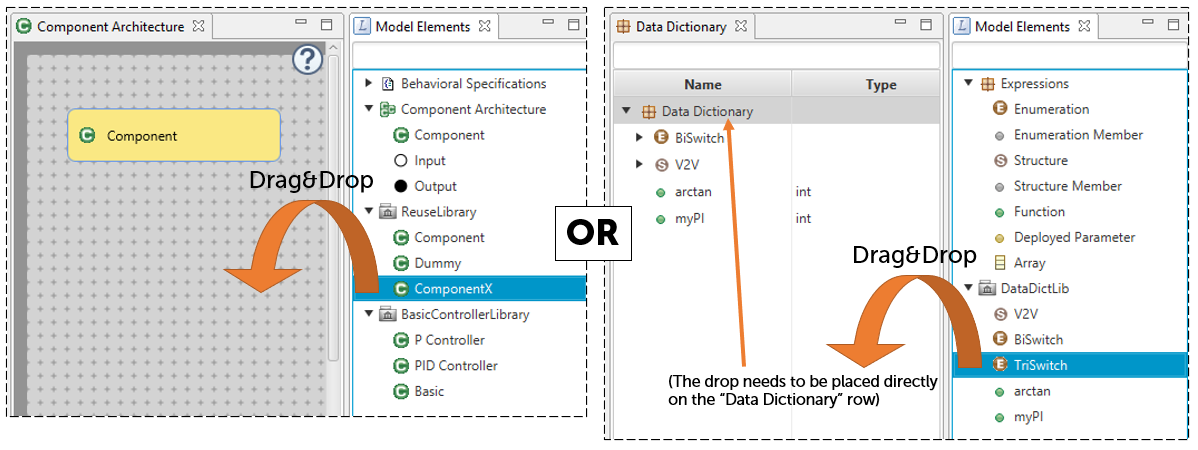Expand the V2V structure row
This screenshot has height=450, width=1198.
pos(640,164)
